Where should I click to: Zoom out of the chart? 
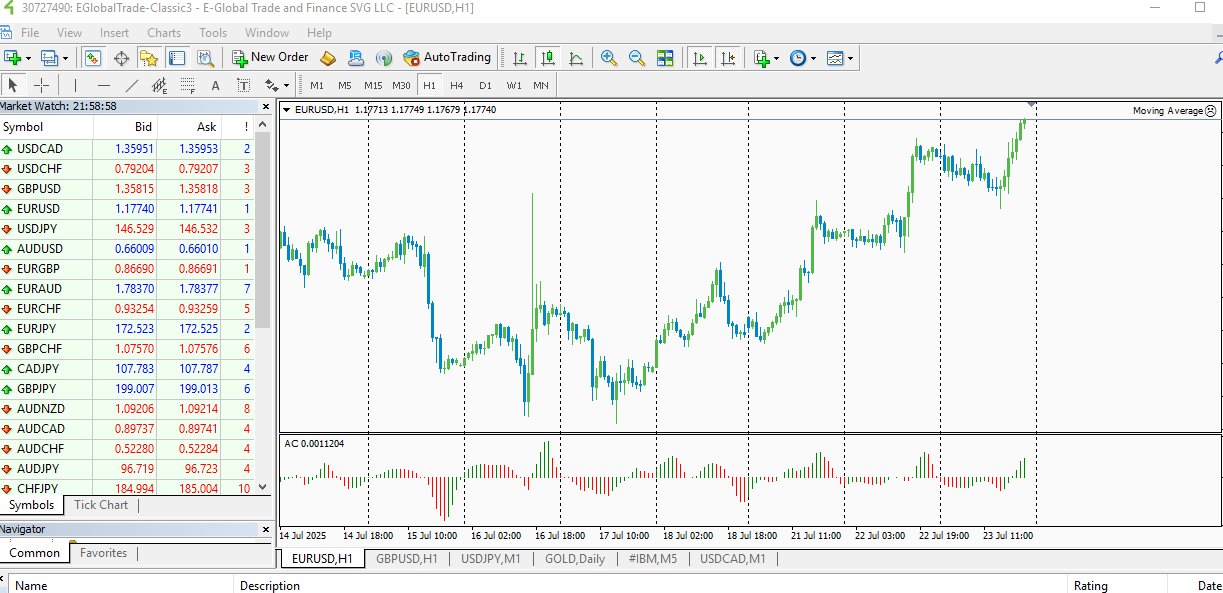click(636, 58)
